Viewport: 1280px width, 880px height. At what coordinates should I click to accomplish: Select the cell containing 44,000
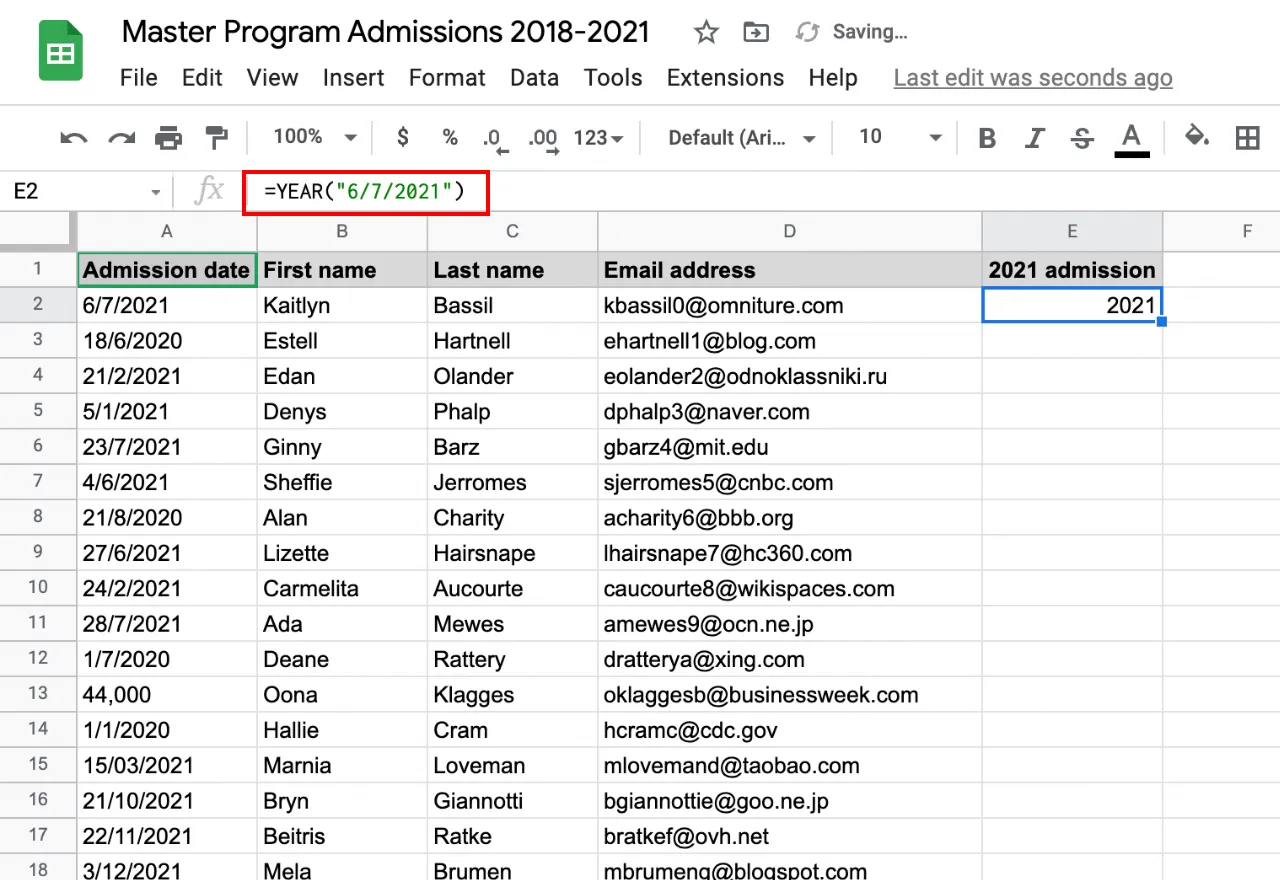[167, 695]
